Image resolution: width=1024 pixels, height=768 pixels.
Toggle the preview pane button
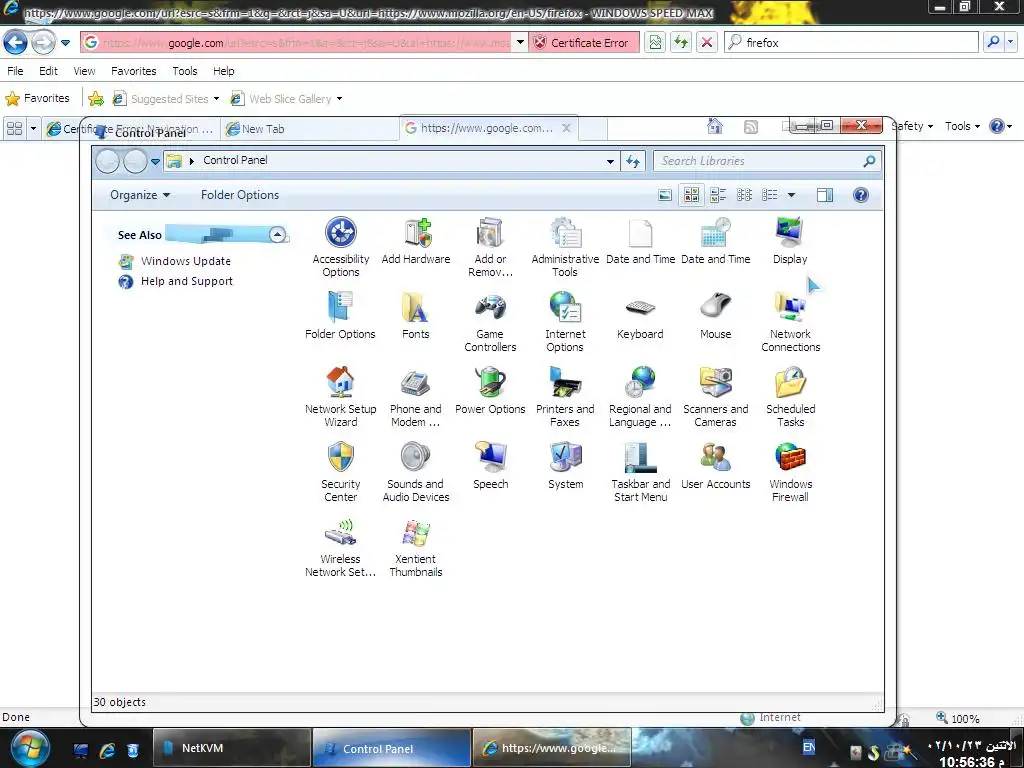[x=825, y=195]
